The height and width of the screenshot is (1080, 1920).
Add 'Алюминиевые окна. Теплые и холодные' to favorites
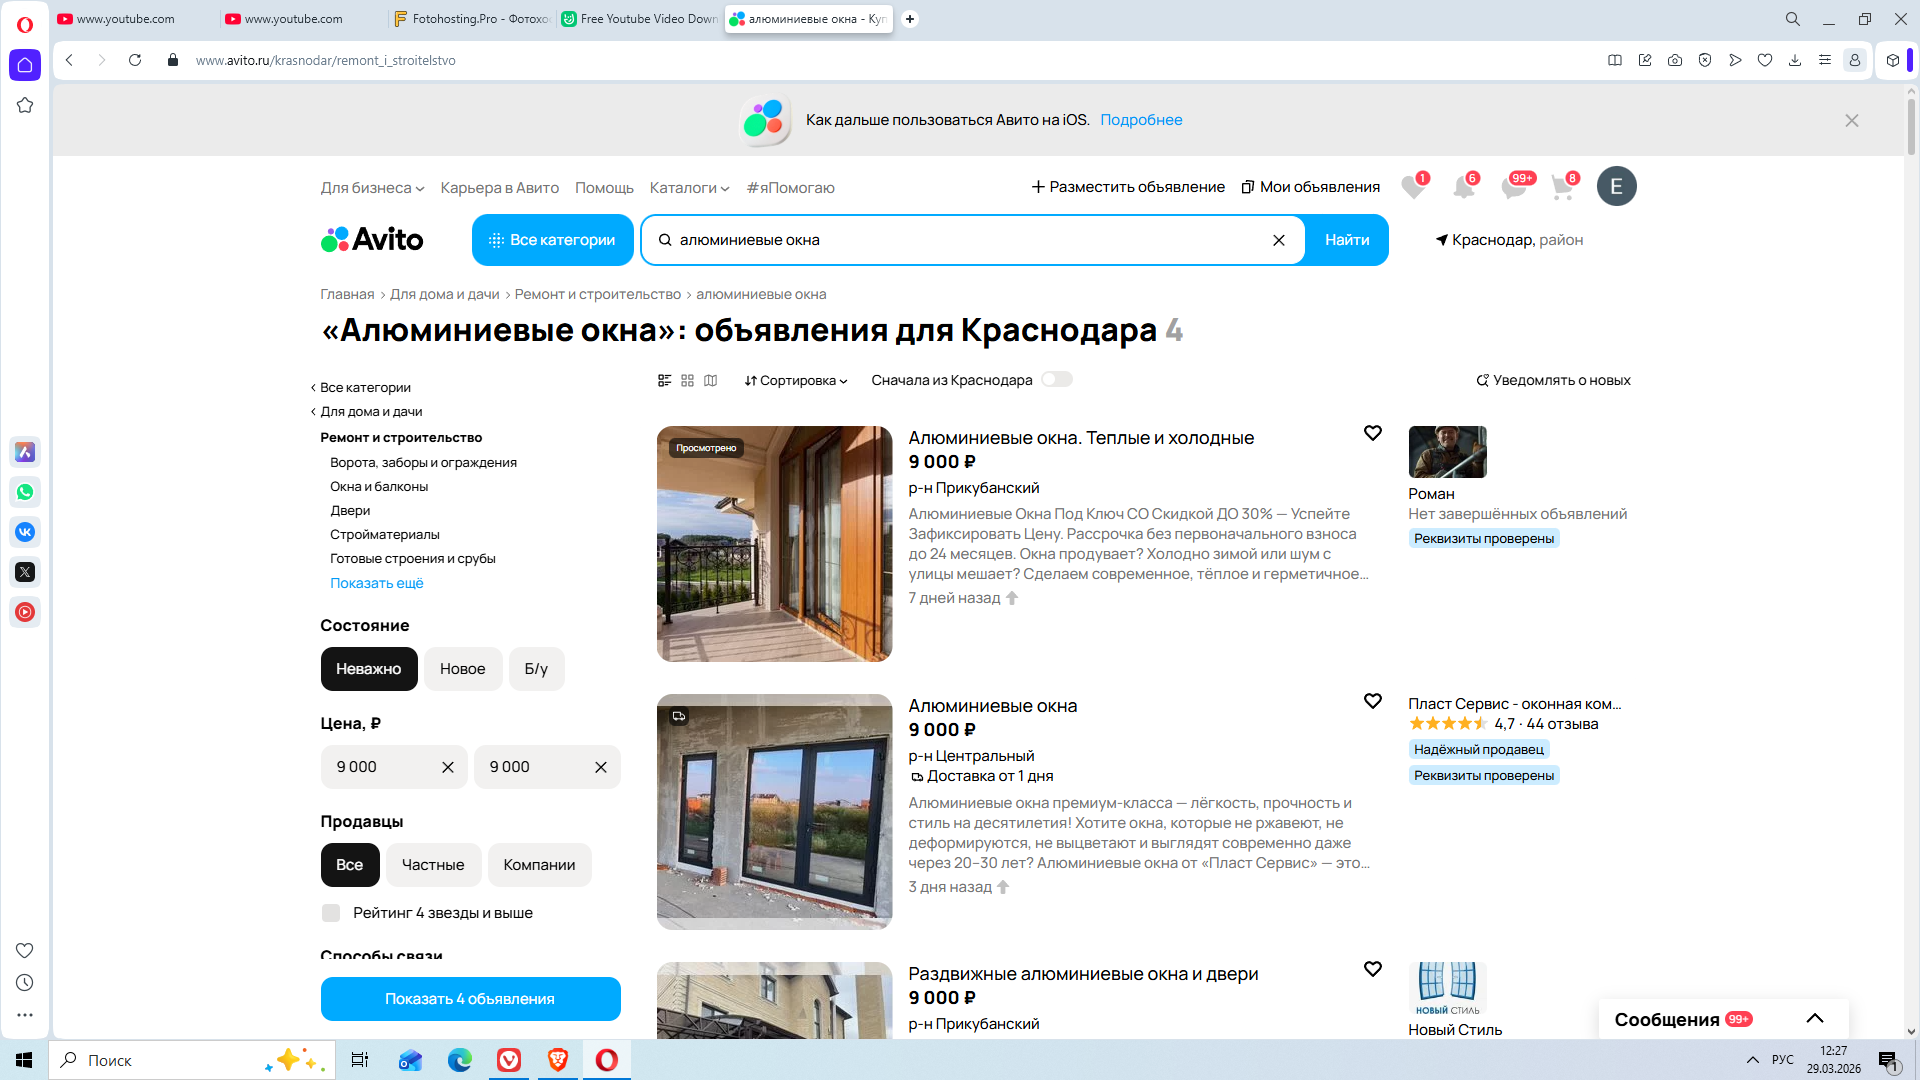coord(1372,433)
